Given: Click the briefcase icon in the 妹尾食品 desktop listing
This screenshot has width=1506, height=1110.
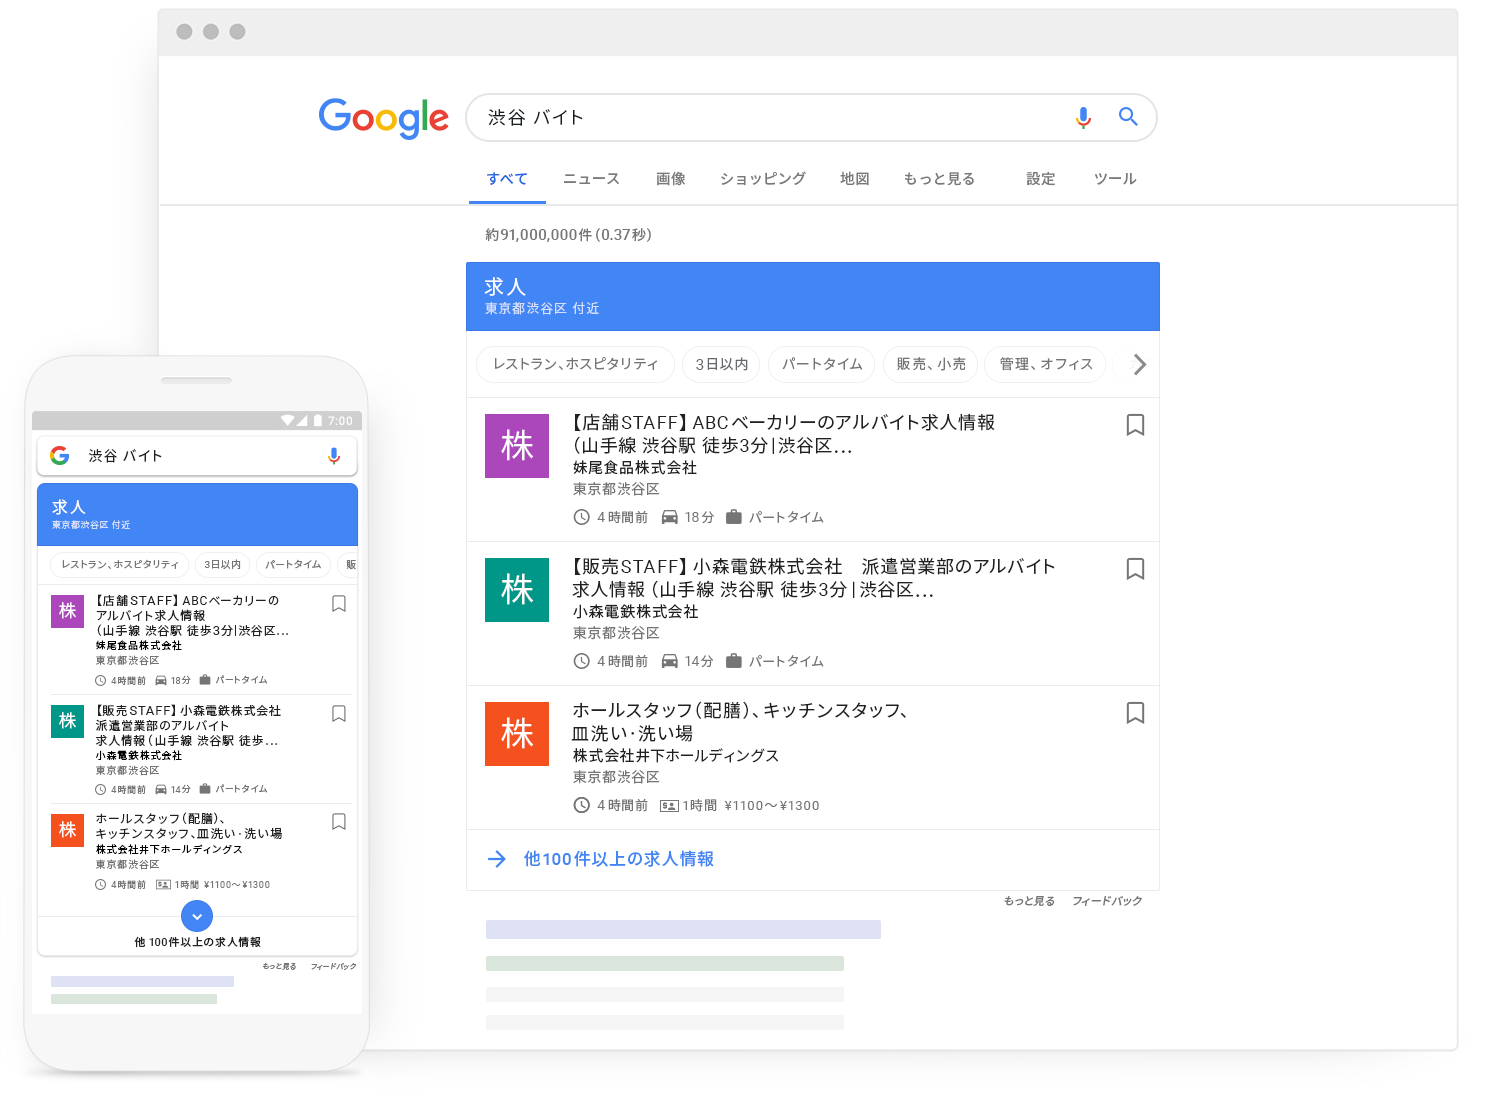Looking at the screenshot, I should pos(734,517).
